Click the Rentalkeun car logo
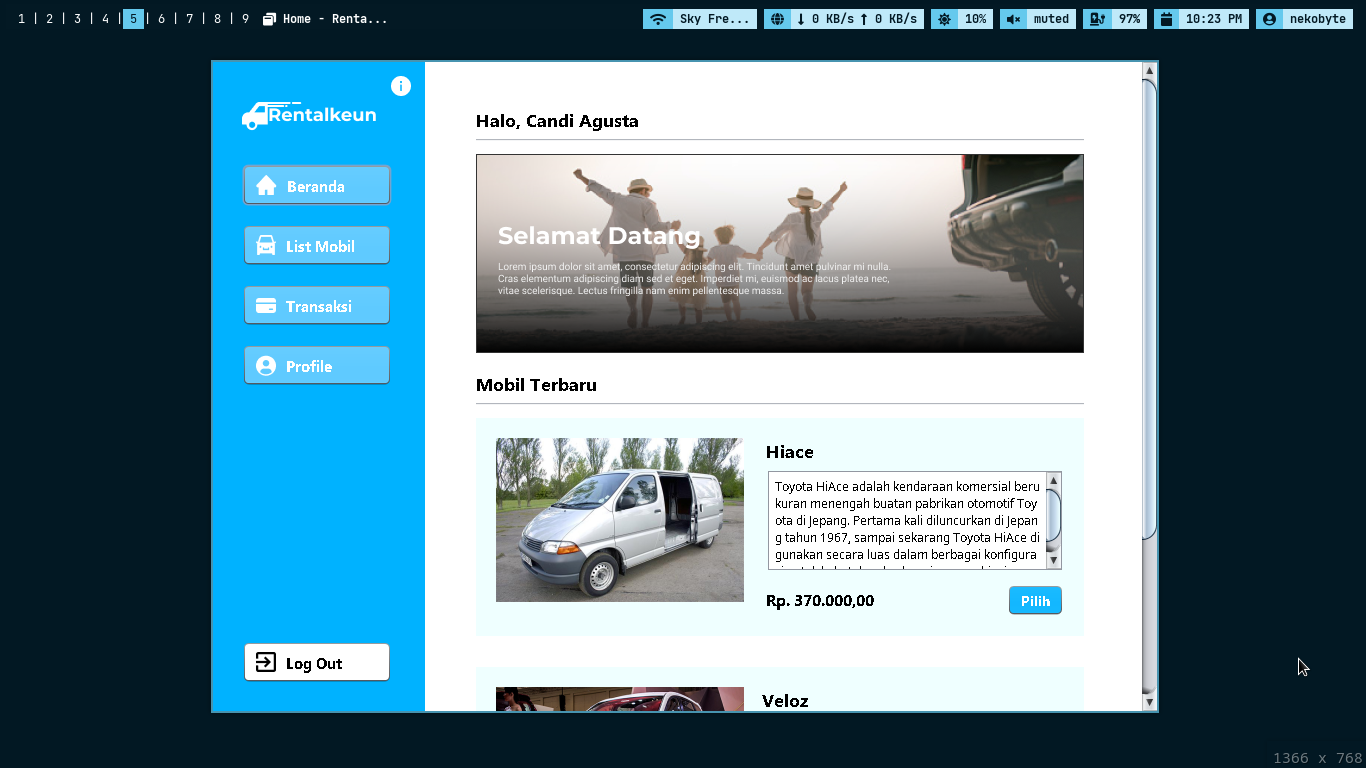The height and width of the screenshot is (768, 1366). click(309, 116)
